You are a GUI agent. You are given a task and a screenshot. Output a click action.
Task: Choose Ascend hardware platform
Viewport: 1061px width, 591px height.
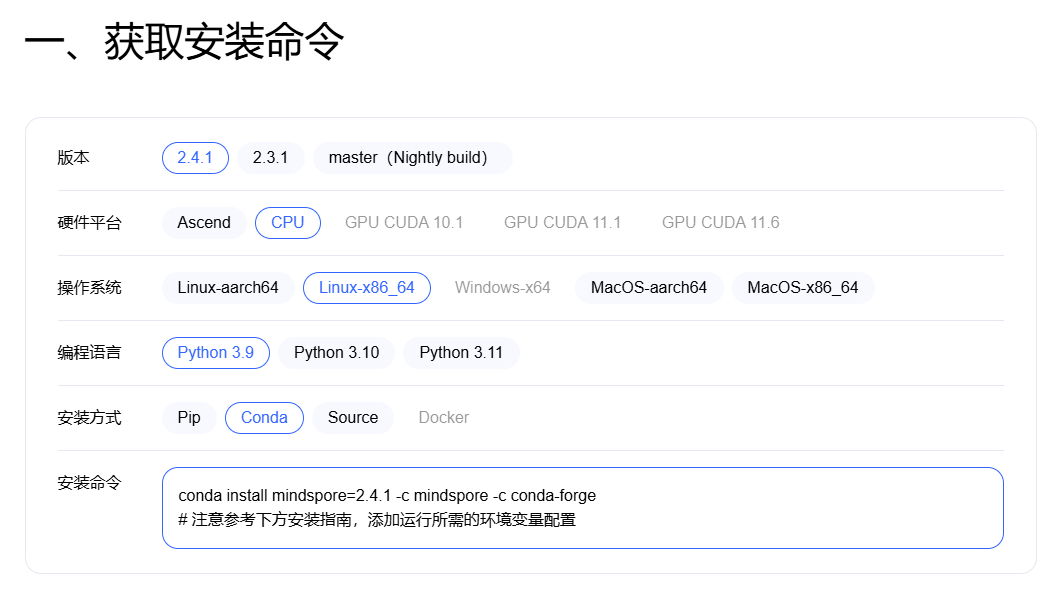click(204, 222)
